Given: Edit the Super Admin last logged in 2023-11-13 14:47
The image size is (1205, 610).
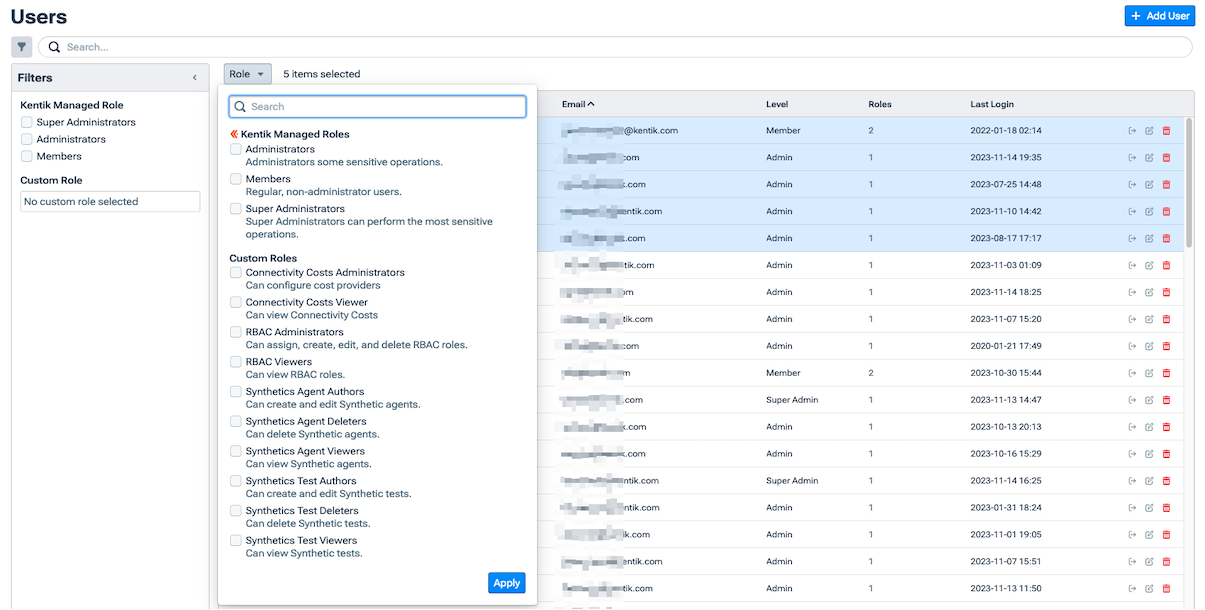Looking at the screenshot, I should click(x=1149, y=400).
